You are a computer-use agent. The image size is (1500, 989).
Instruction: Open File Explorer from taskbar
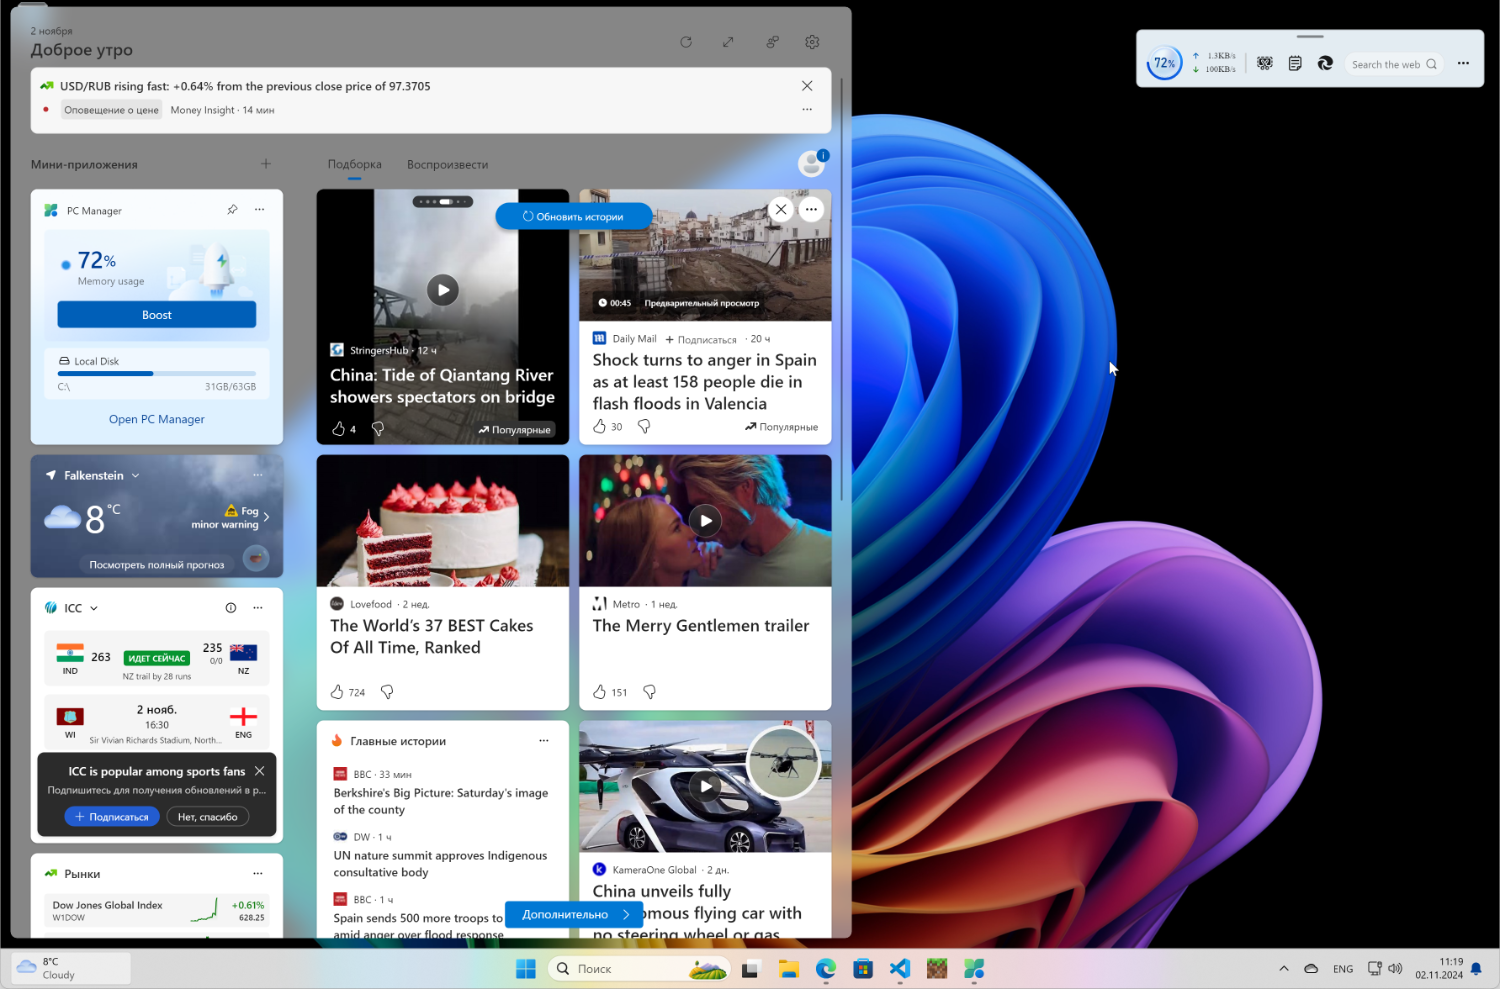(788, 968)
